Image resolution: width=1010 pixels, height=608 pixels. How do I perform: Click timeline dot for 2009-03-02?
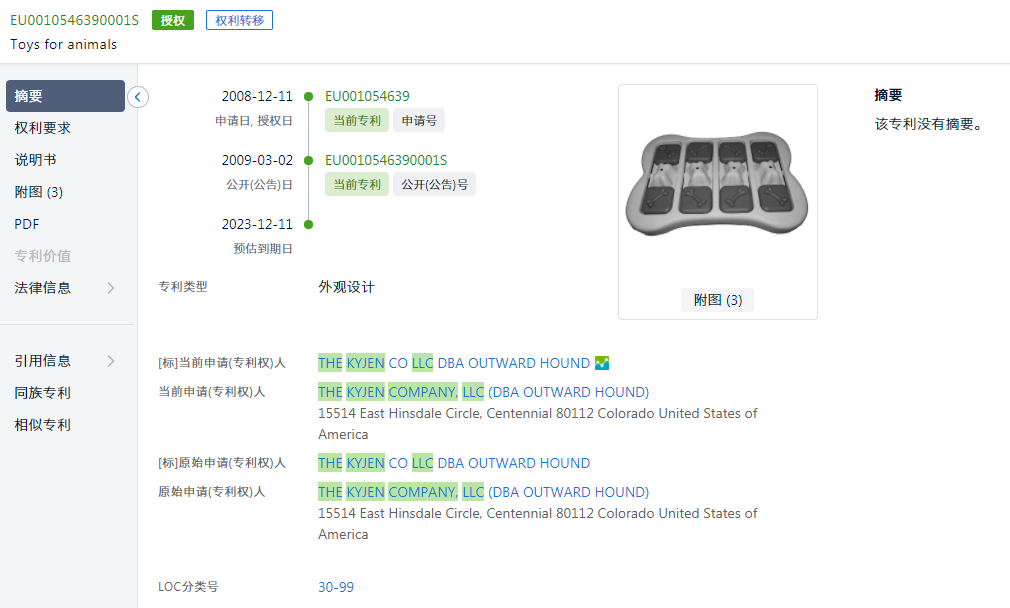click(x=309, y=160)
